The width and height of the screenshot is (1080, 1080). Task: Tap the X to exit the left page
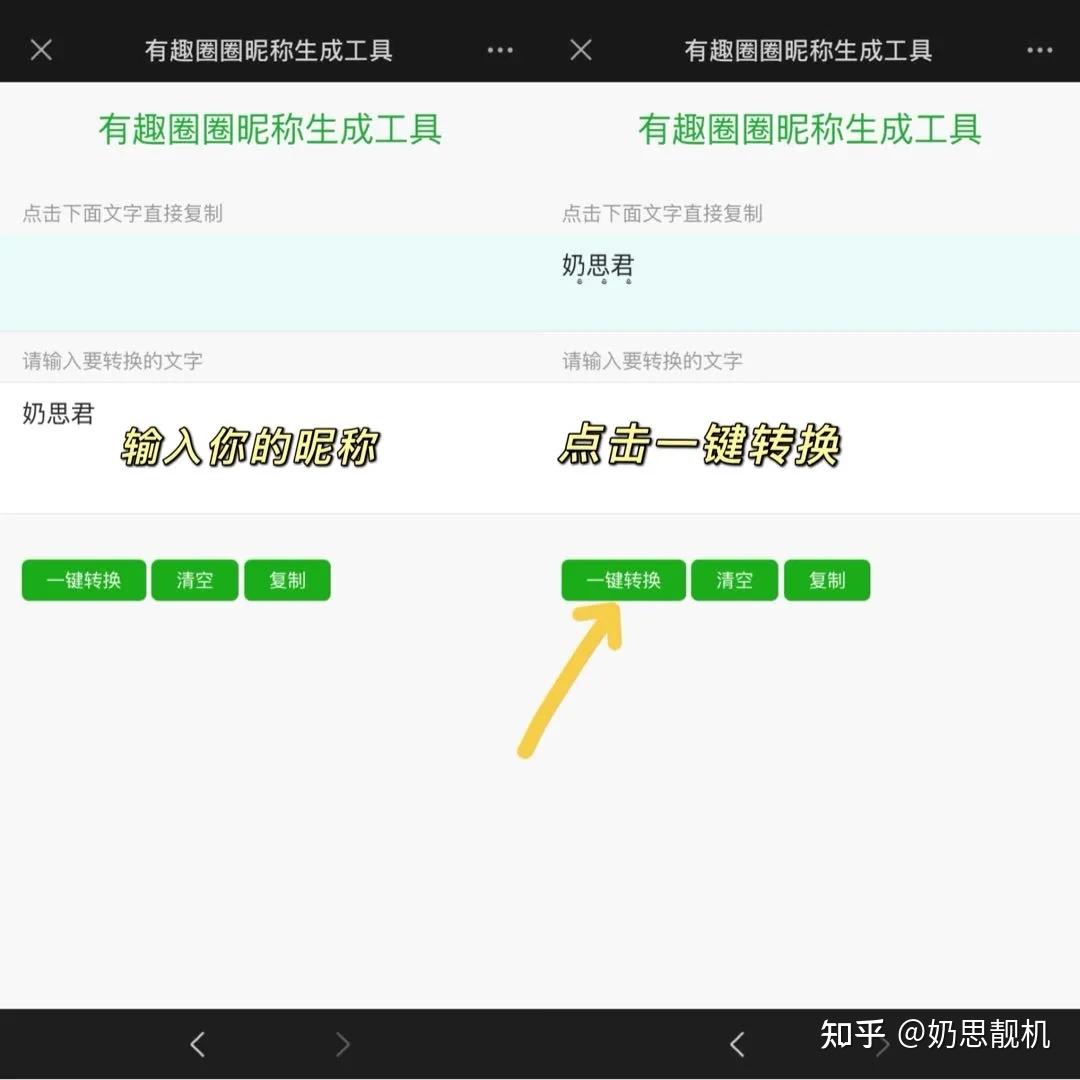click(x=40, y=48)
